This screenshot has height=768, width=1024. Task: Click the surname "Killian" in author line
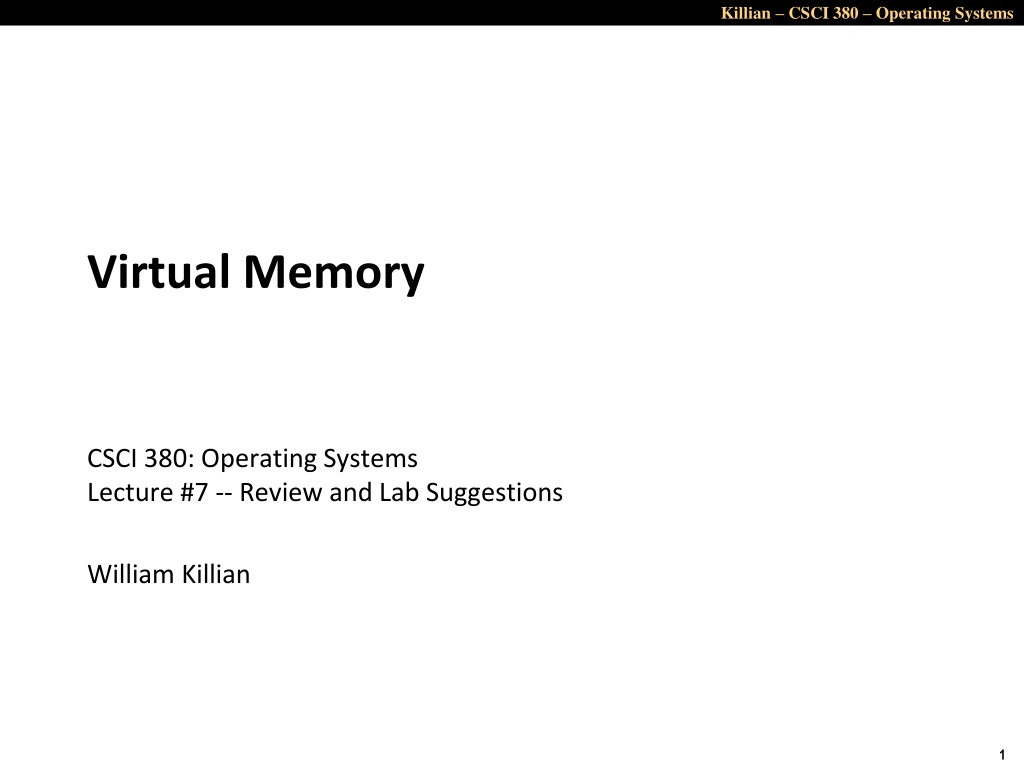[214, 574]
